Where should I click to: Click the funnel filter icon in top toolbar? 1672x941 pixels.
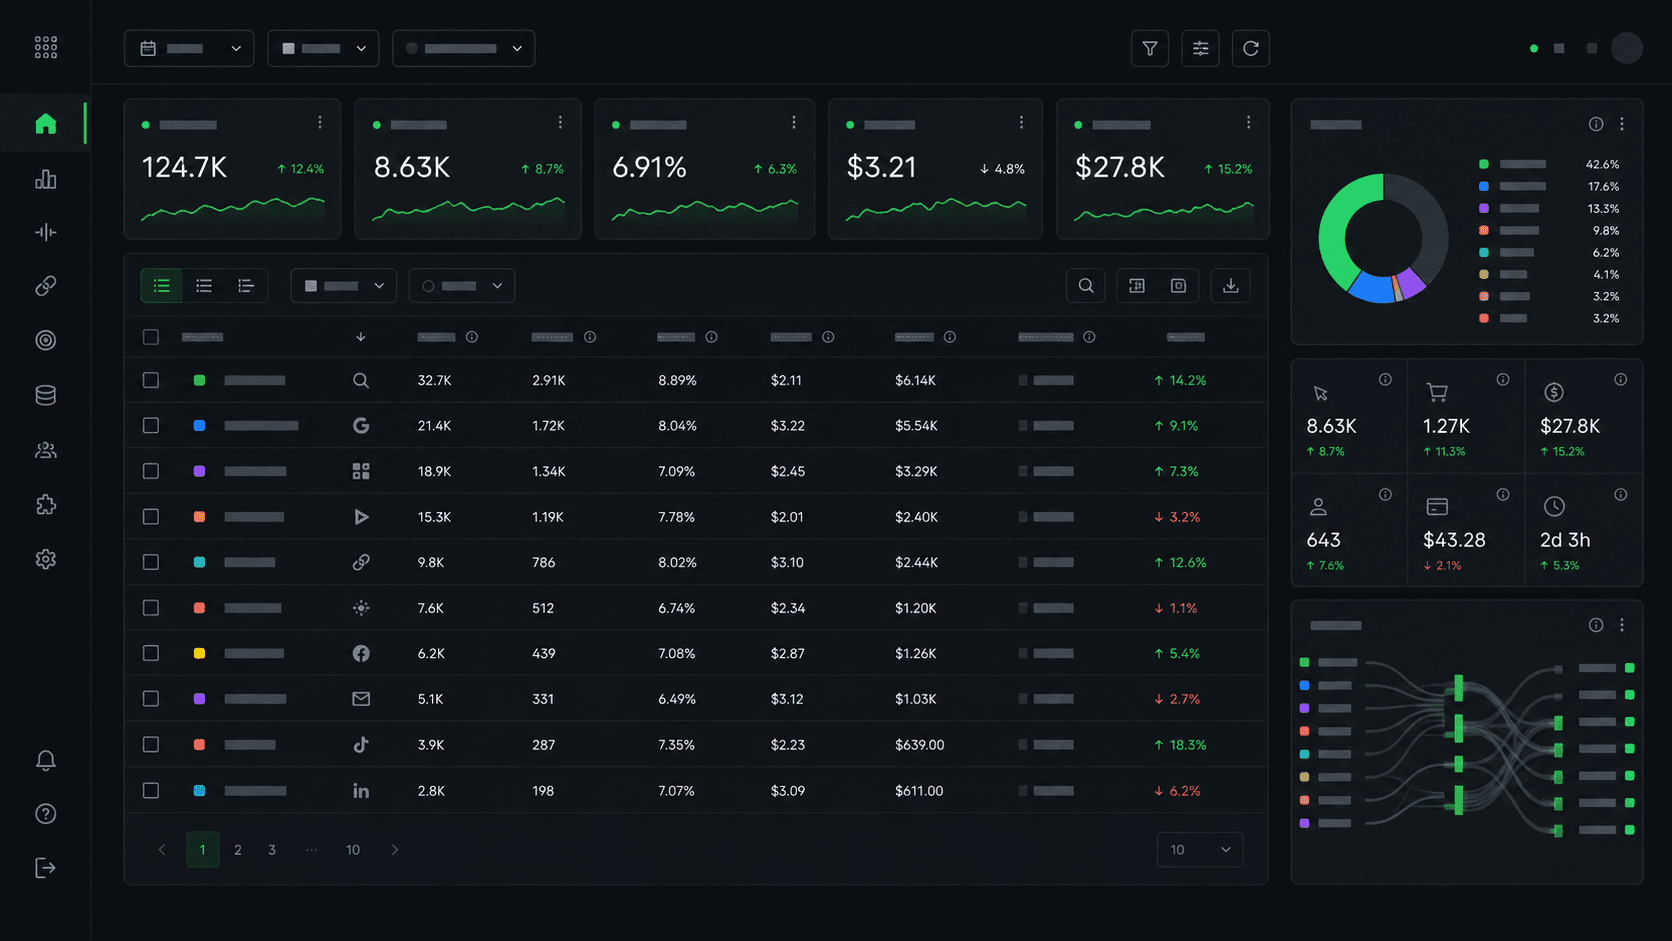click(x=1150, y=48)
